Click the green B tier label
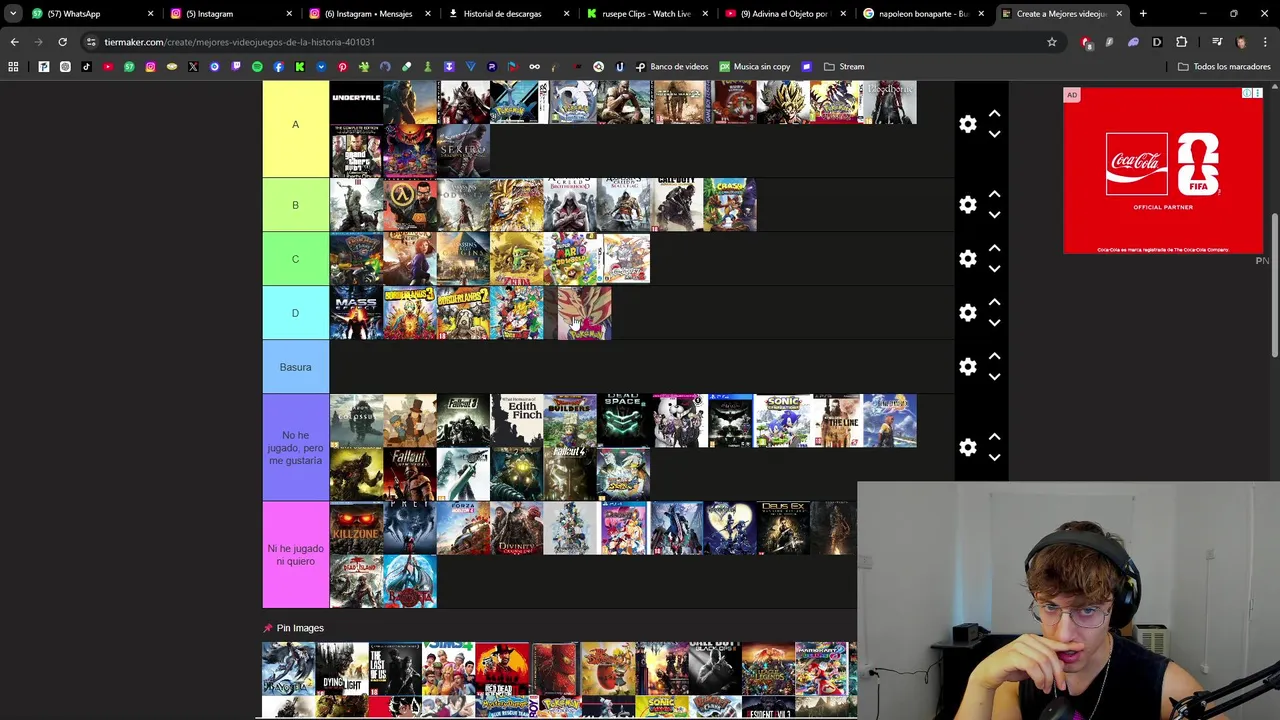This screenshot has width=1280, height=720. (x=295, y=205)
